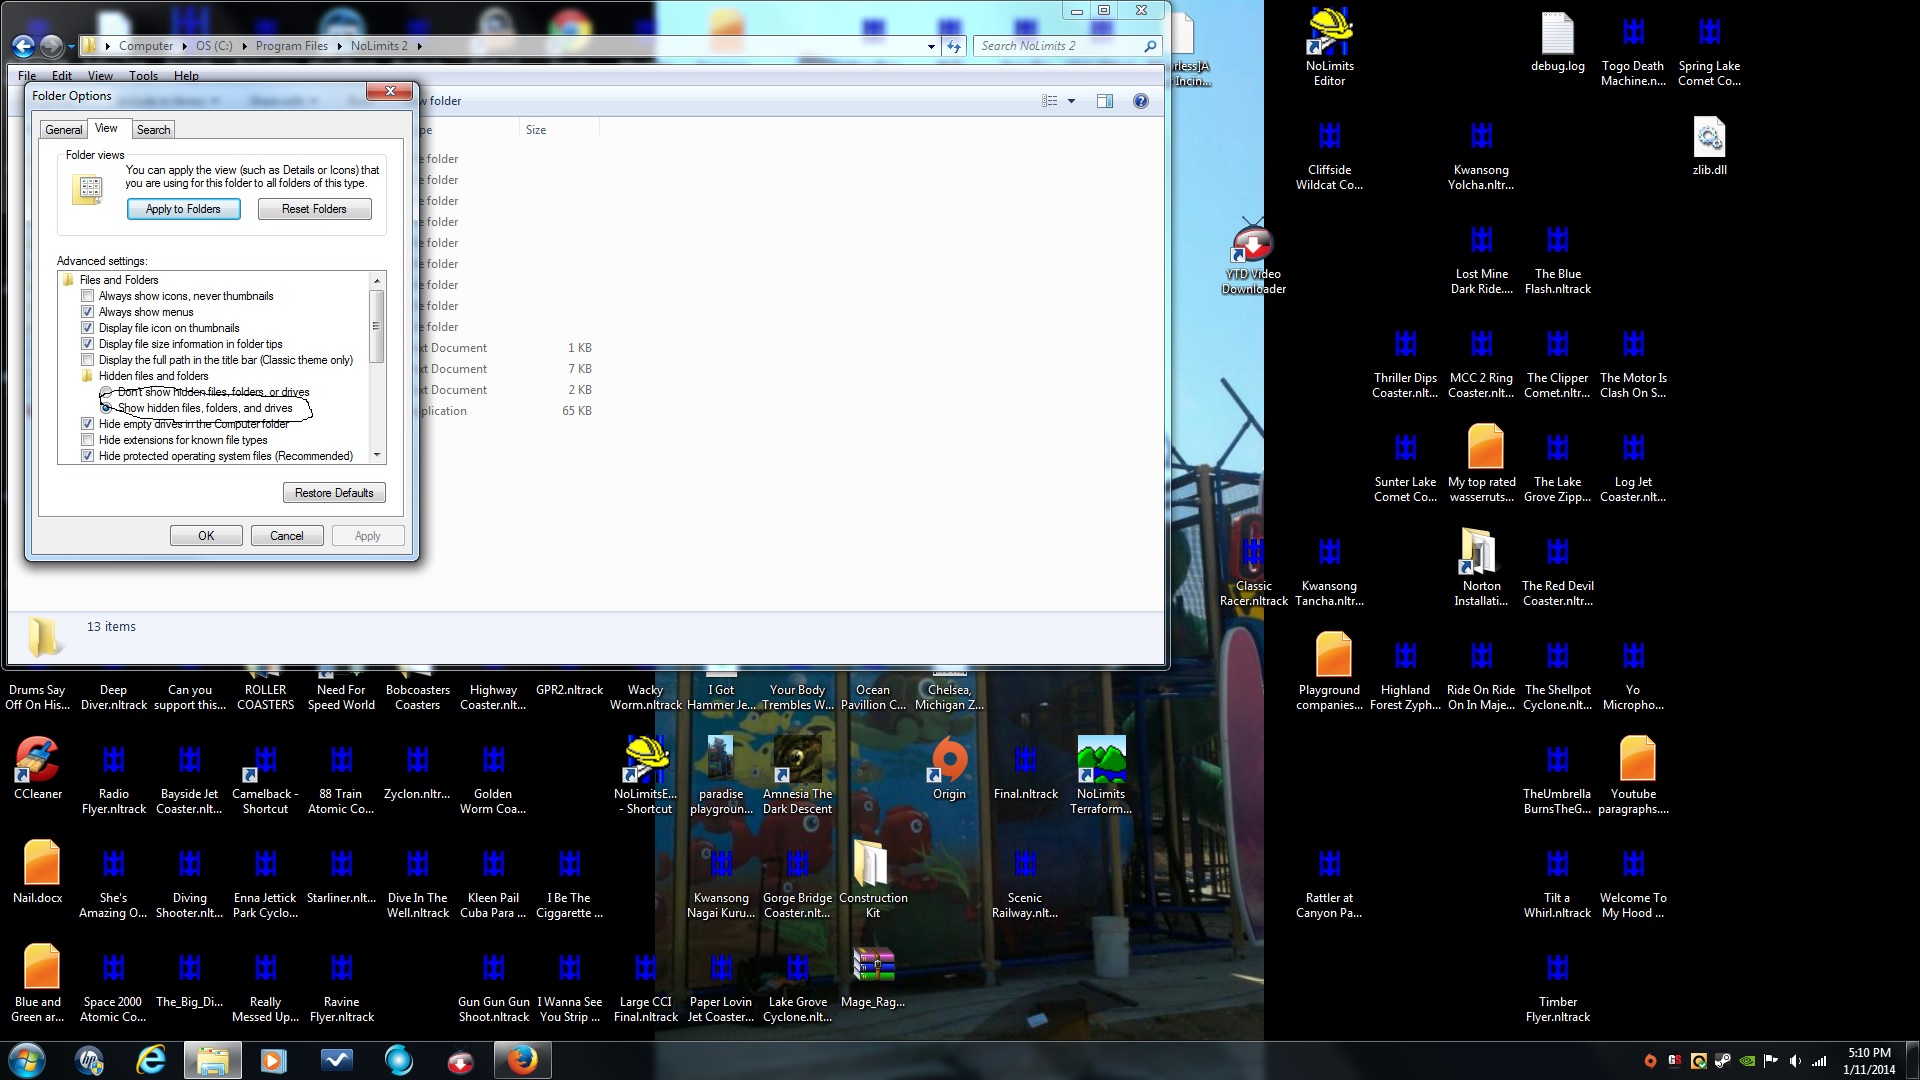Open zlib.dll file icon on desktop

pyautogui.click(x=1709, y=146)
